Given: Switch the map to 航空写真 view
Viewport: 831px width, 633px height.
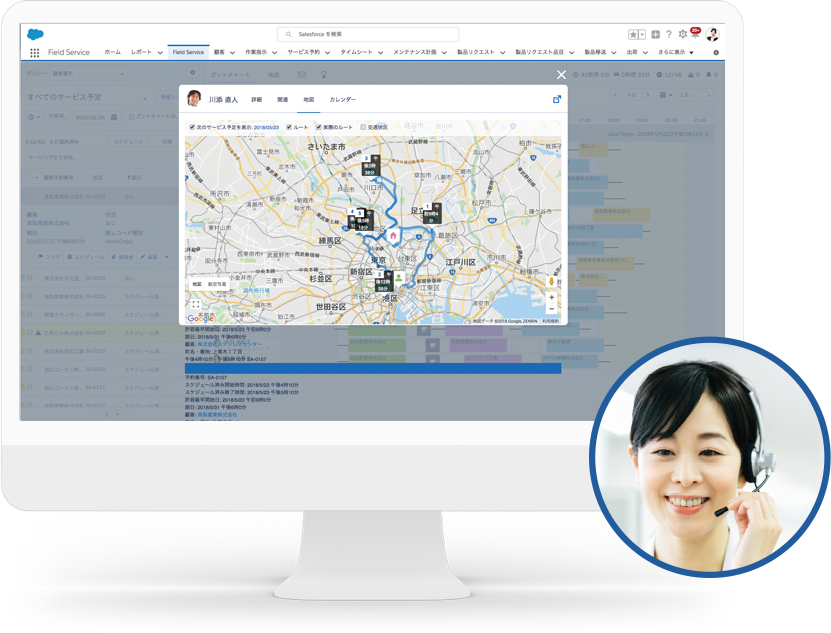Looking at the screenshot, I should click(217, 284).
